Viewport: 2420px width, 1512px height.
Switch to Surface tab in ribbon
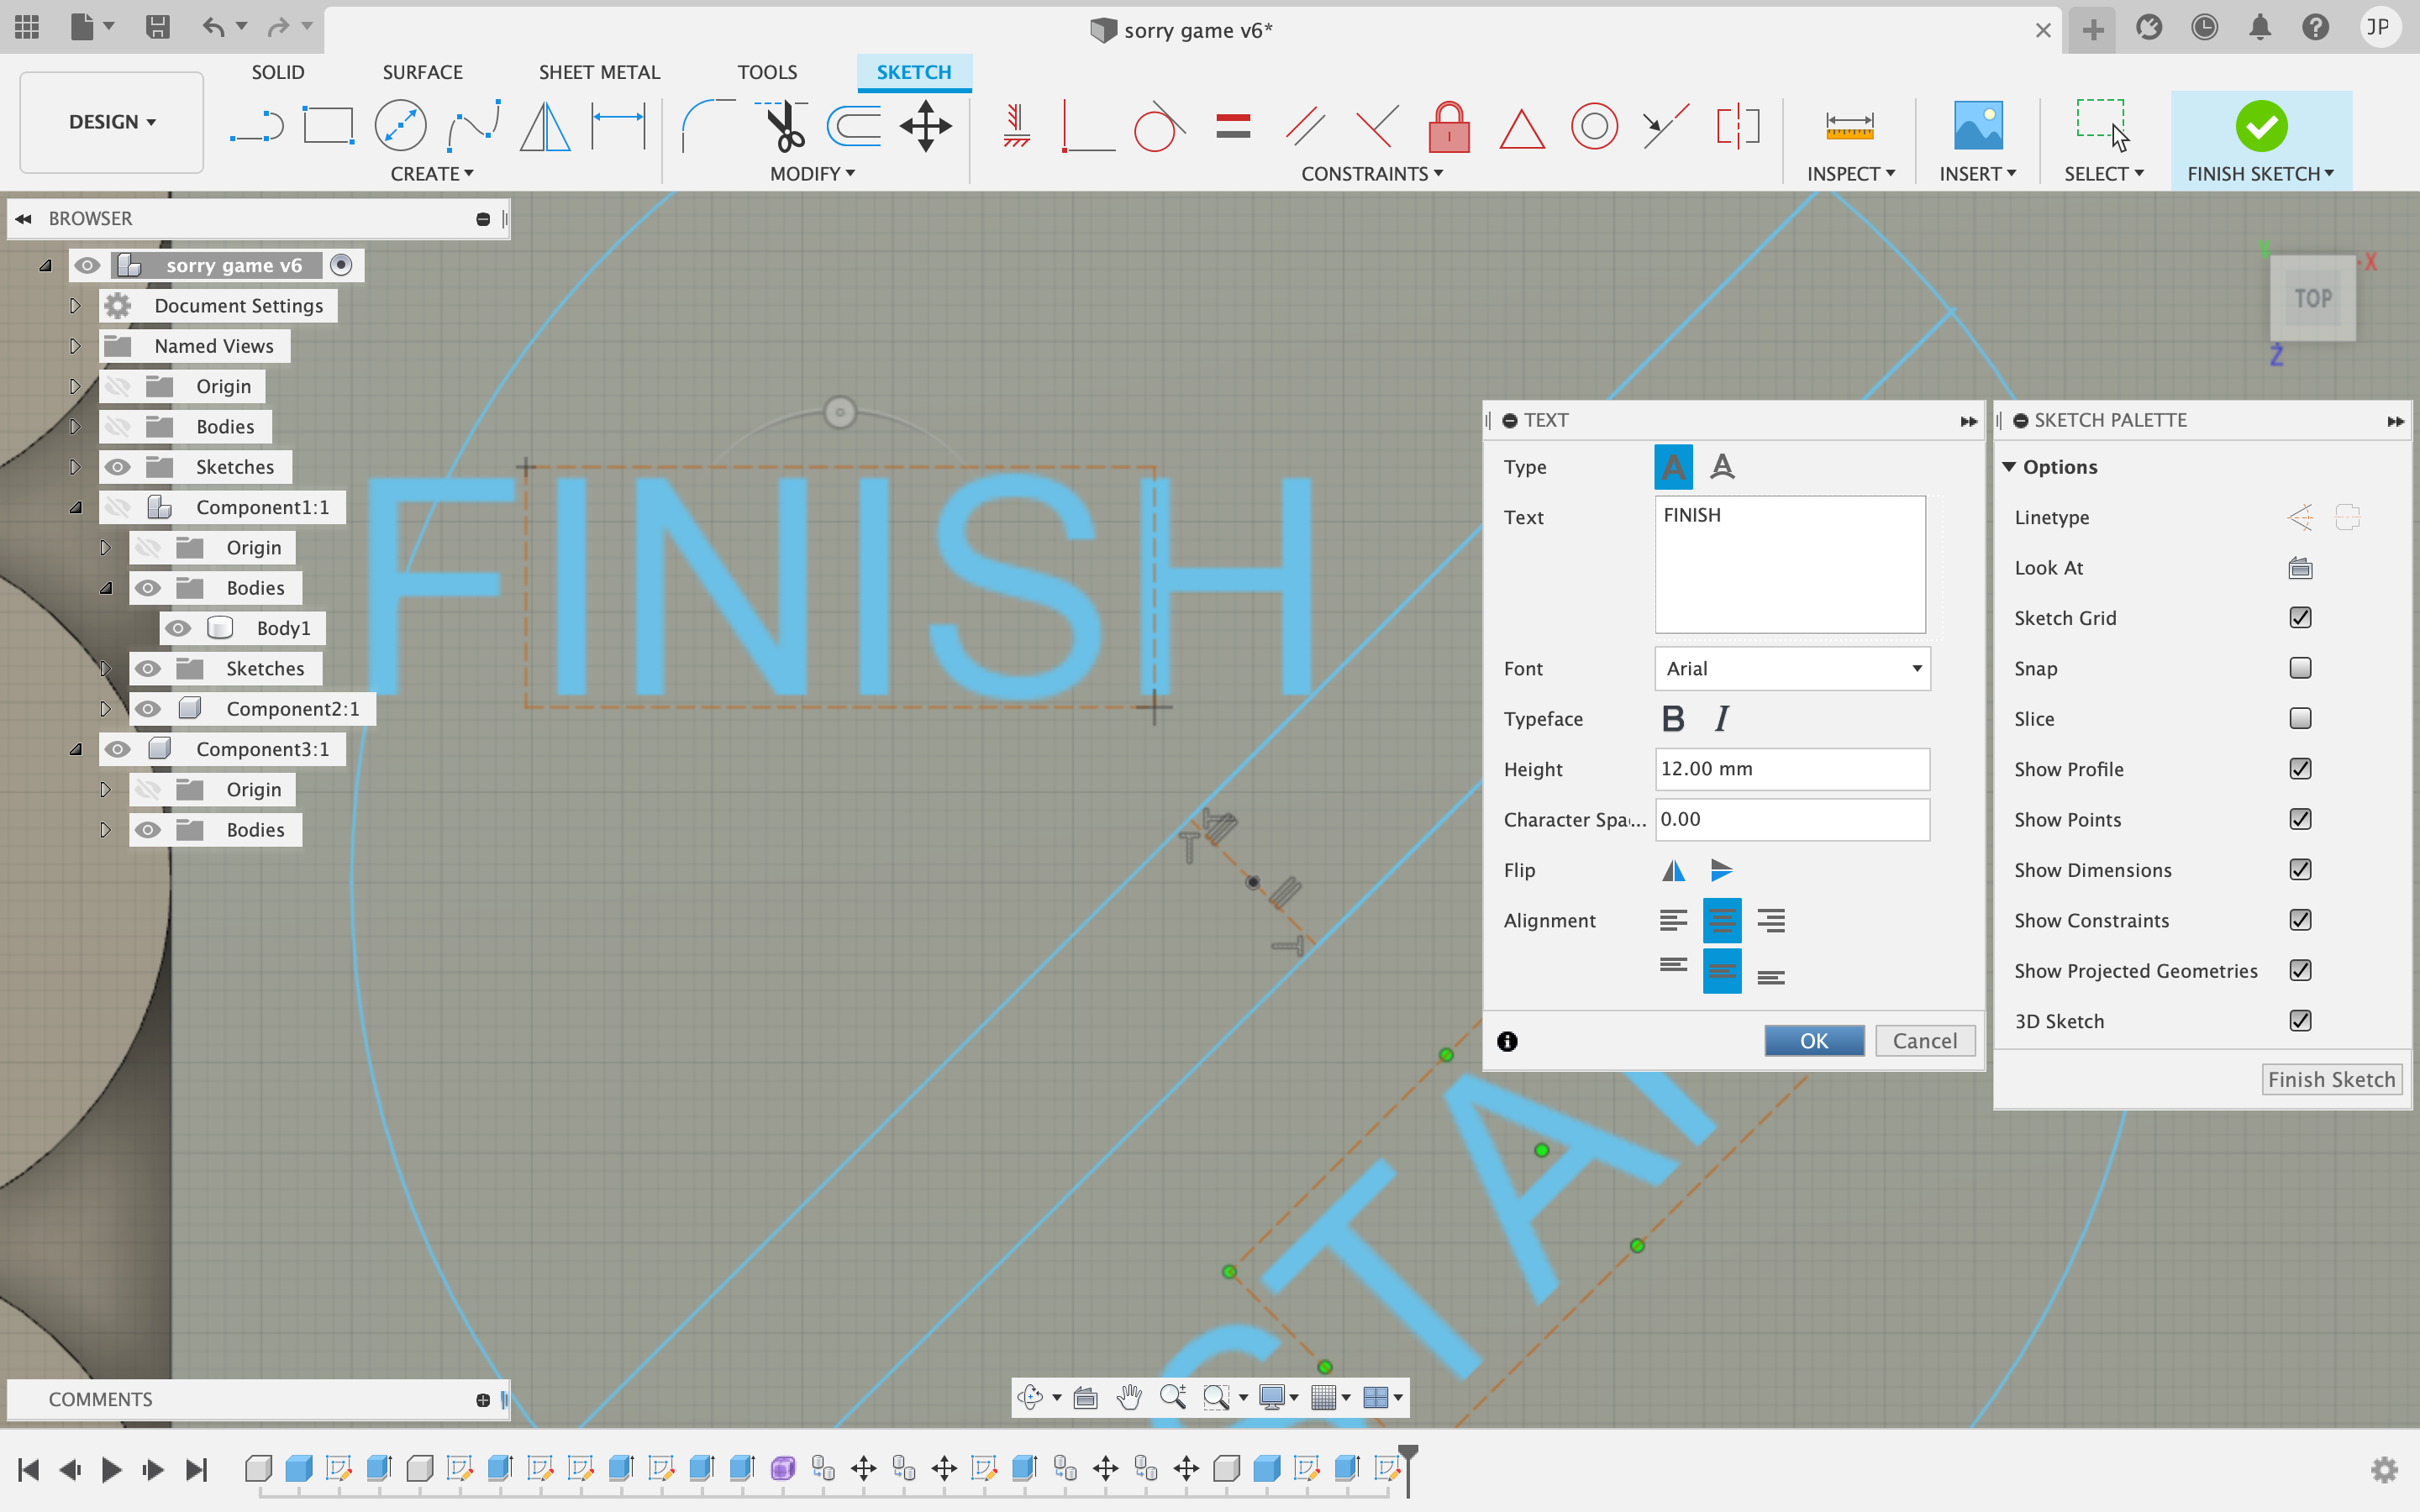pyautogui.click(x=422, y=71)
